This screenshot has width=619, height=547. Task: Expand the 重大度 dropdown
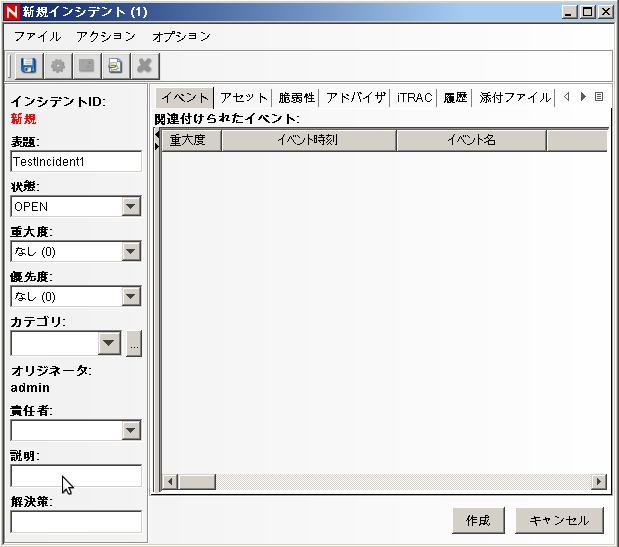coord(130,251)
